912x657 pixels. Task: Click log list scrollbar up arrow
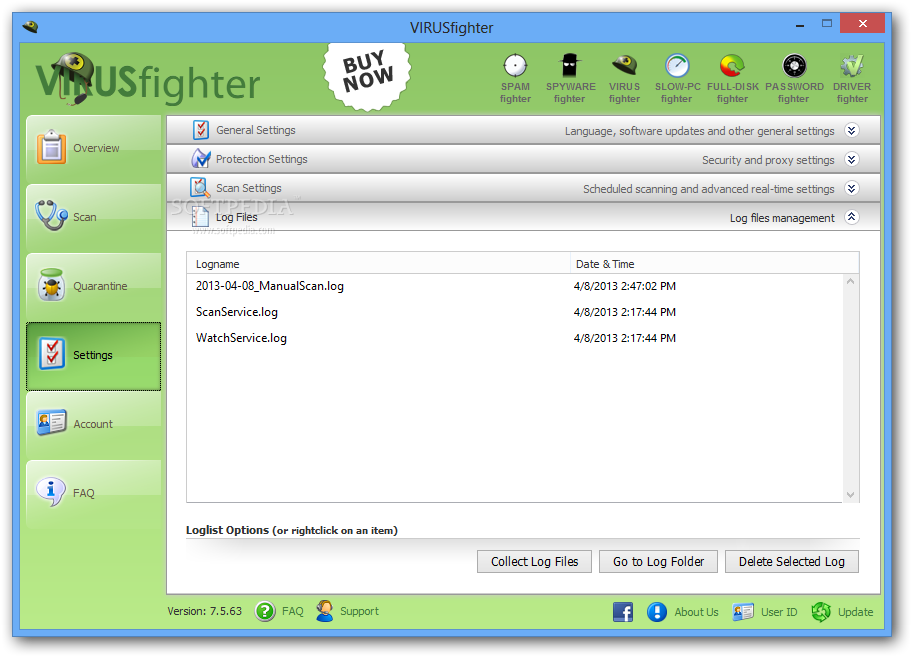pyautogui.click(x=850, y=281)
